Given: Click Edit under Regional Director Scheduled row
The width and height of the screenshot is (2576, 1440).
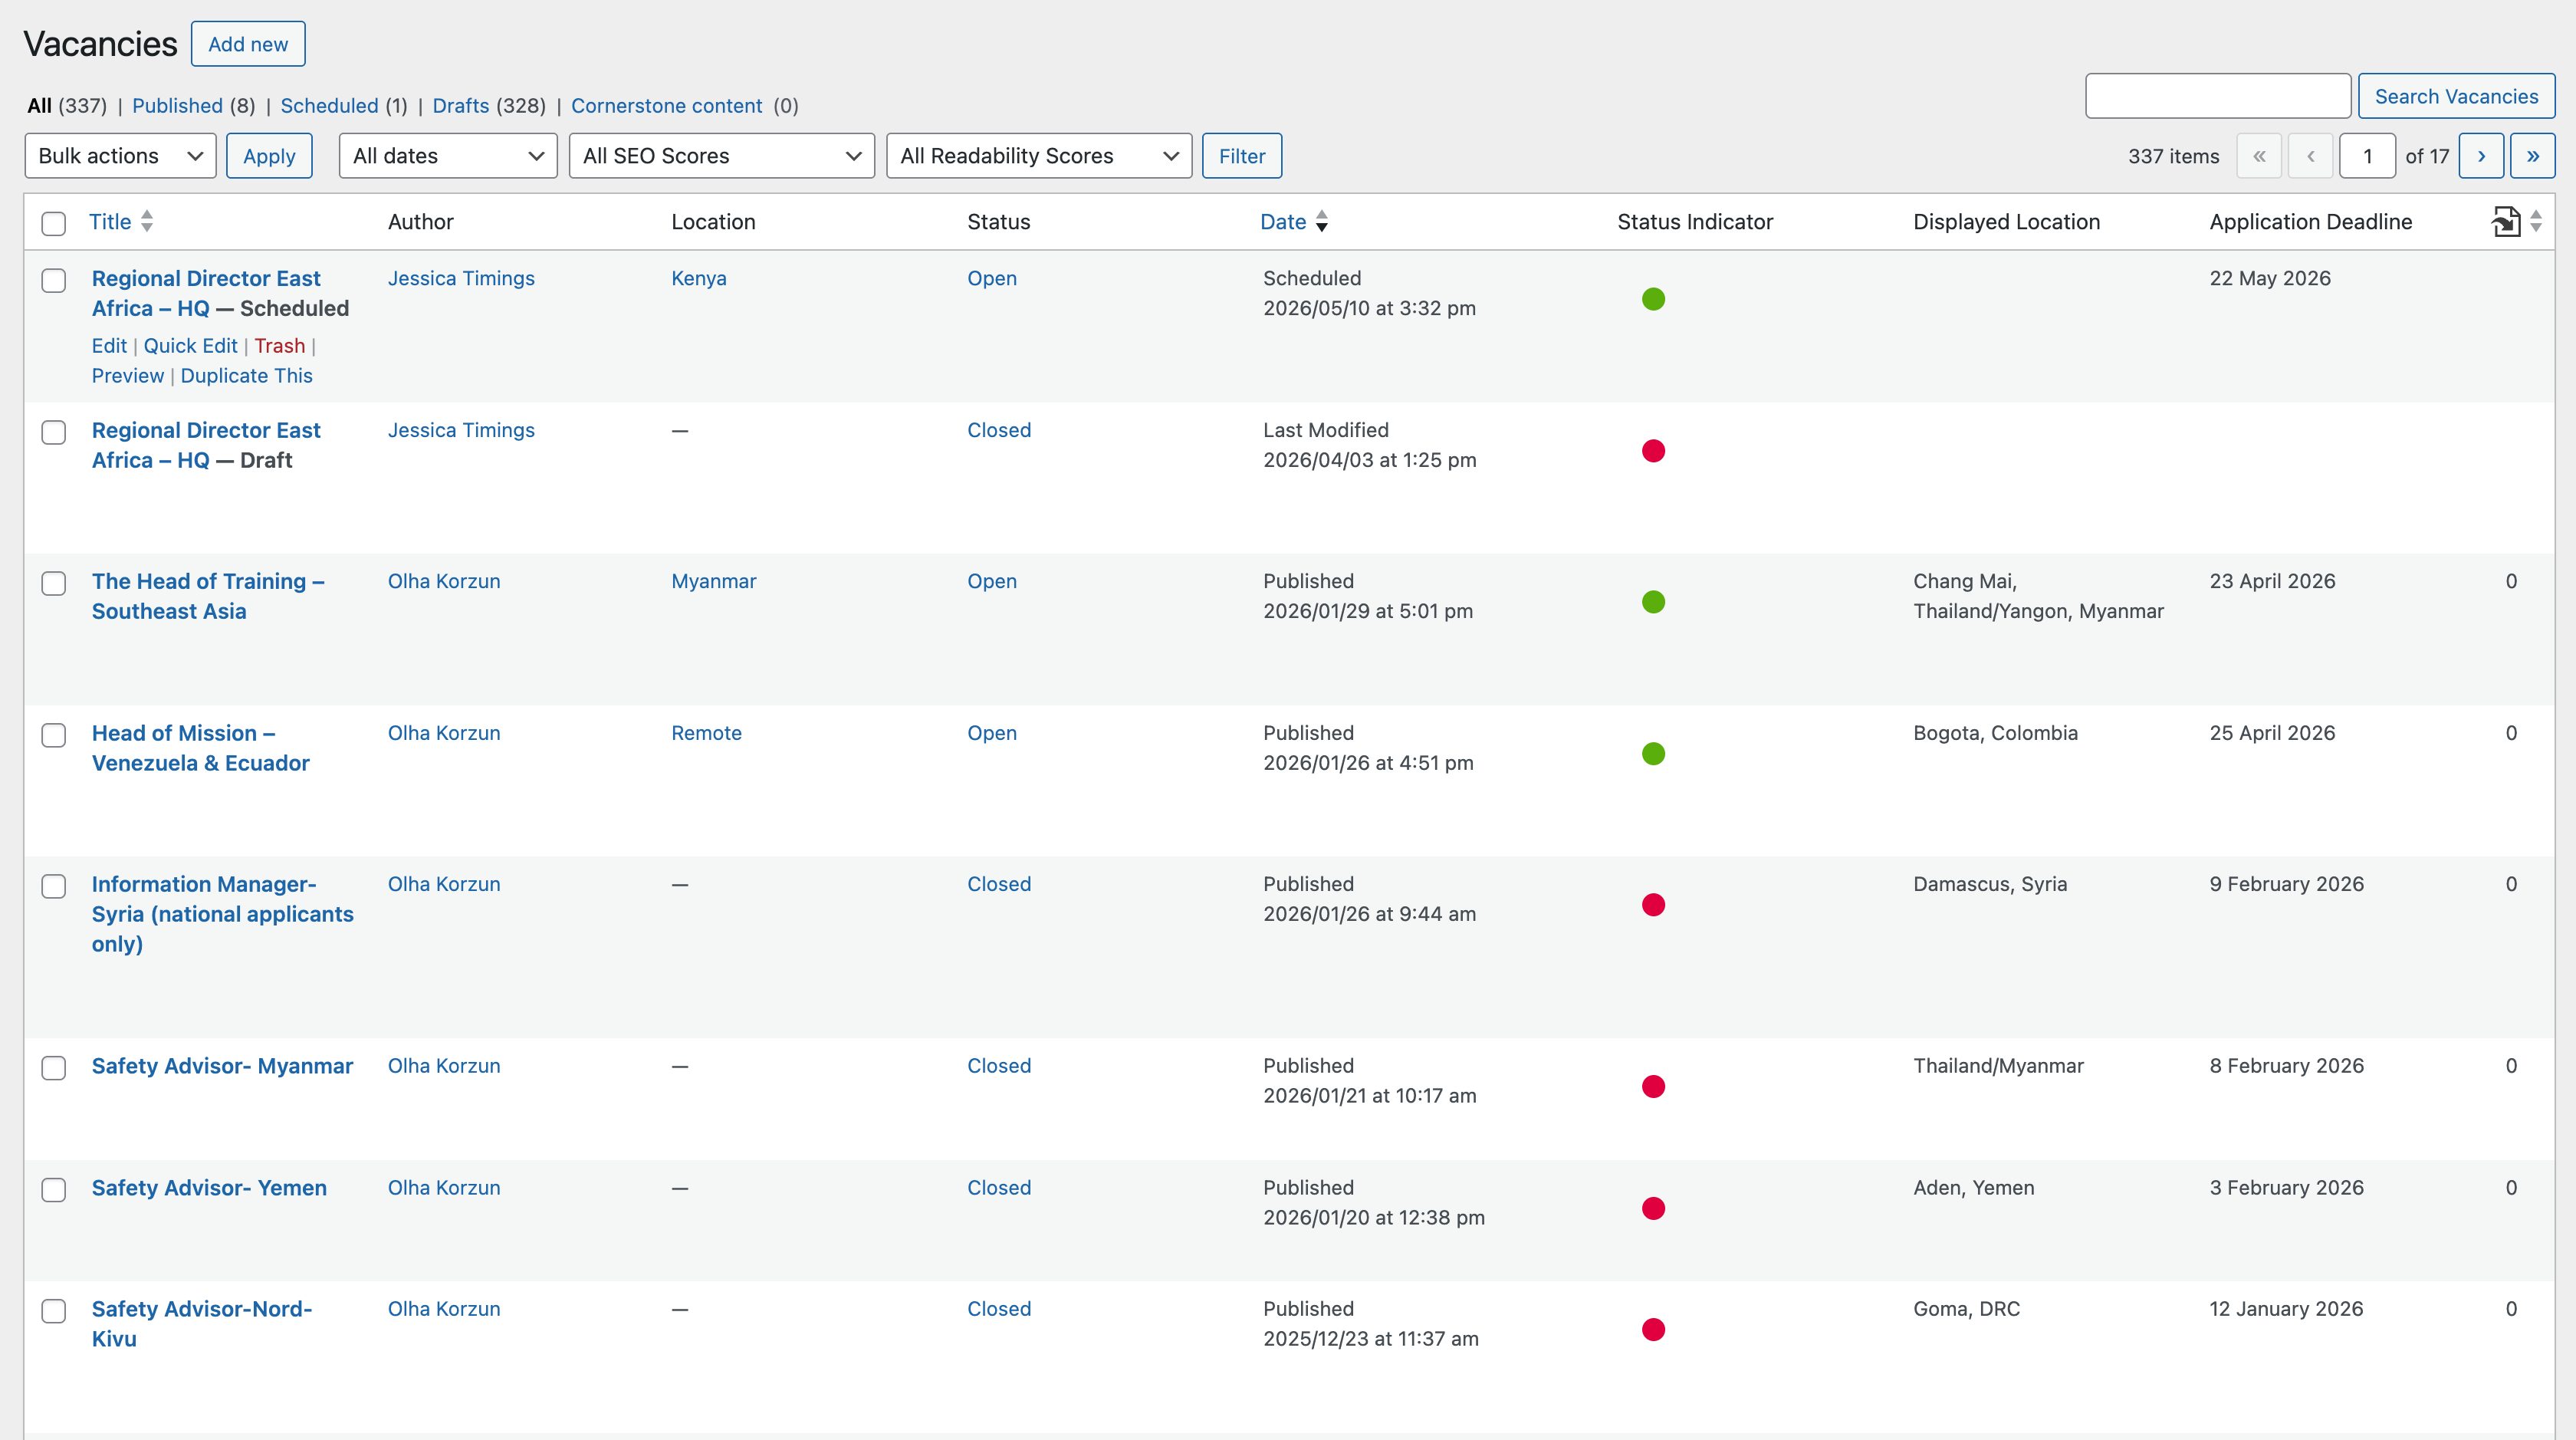Looking at the screenshot, I should point(109,346).
